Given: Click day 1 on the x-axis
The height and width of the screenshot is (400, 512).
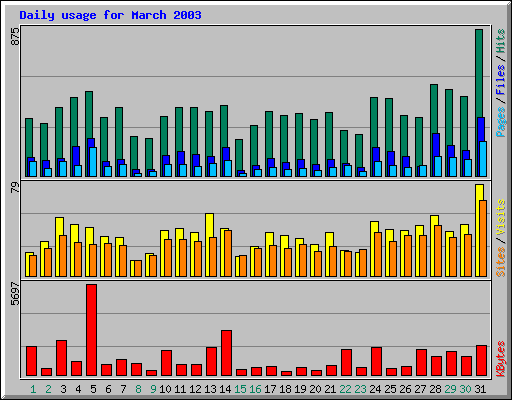Looking at the screenshot, I should 33,389.
